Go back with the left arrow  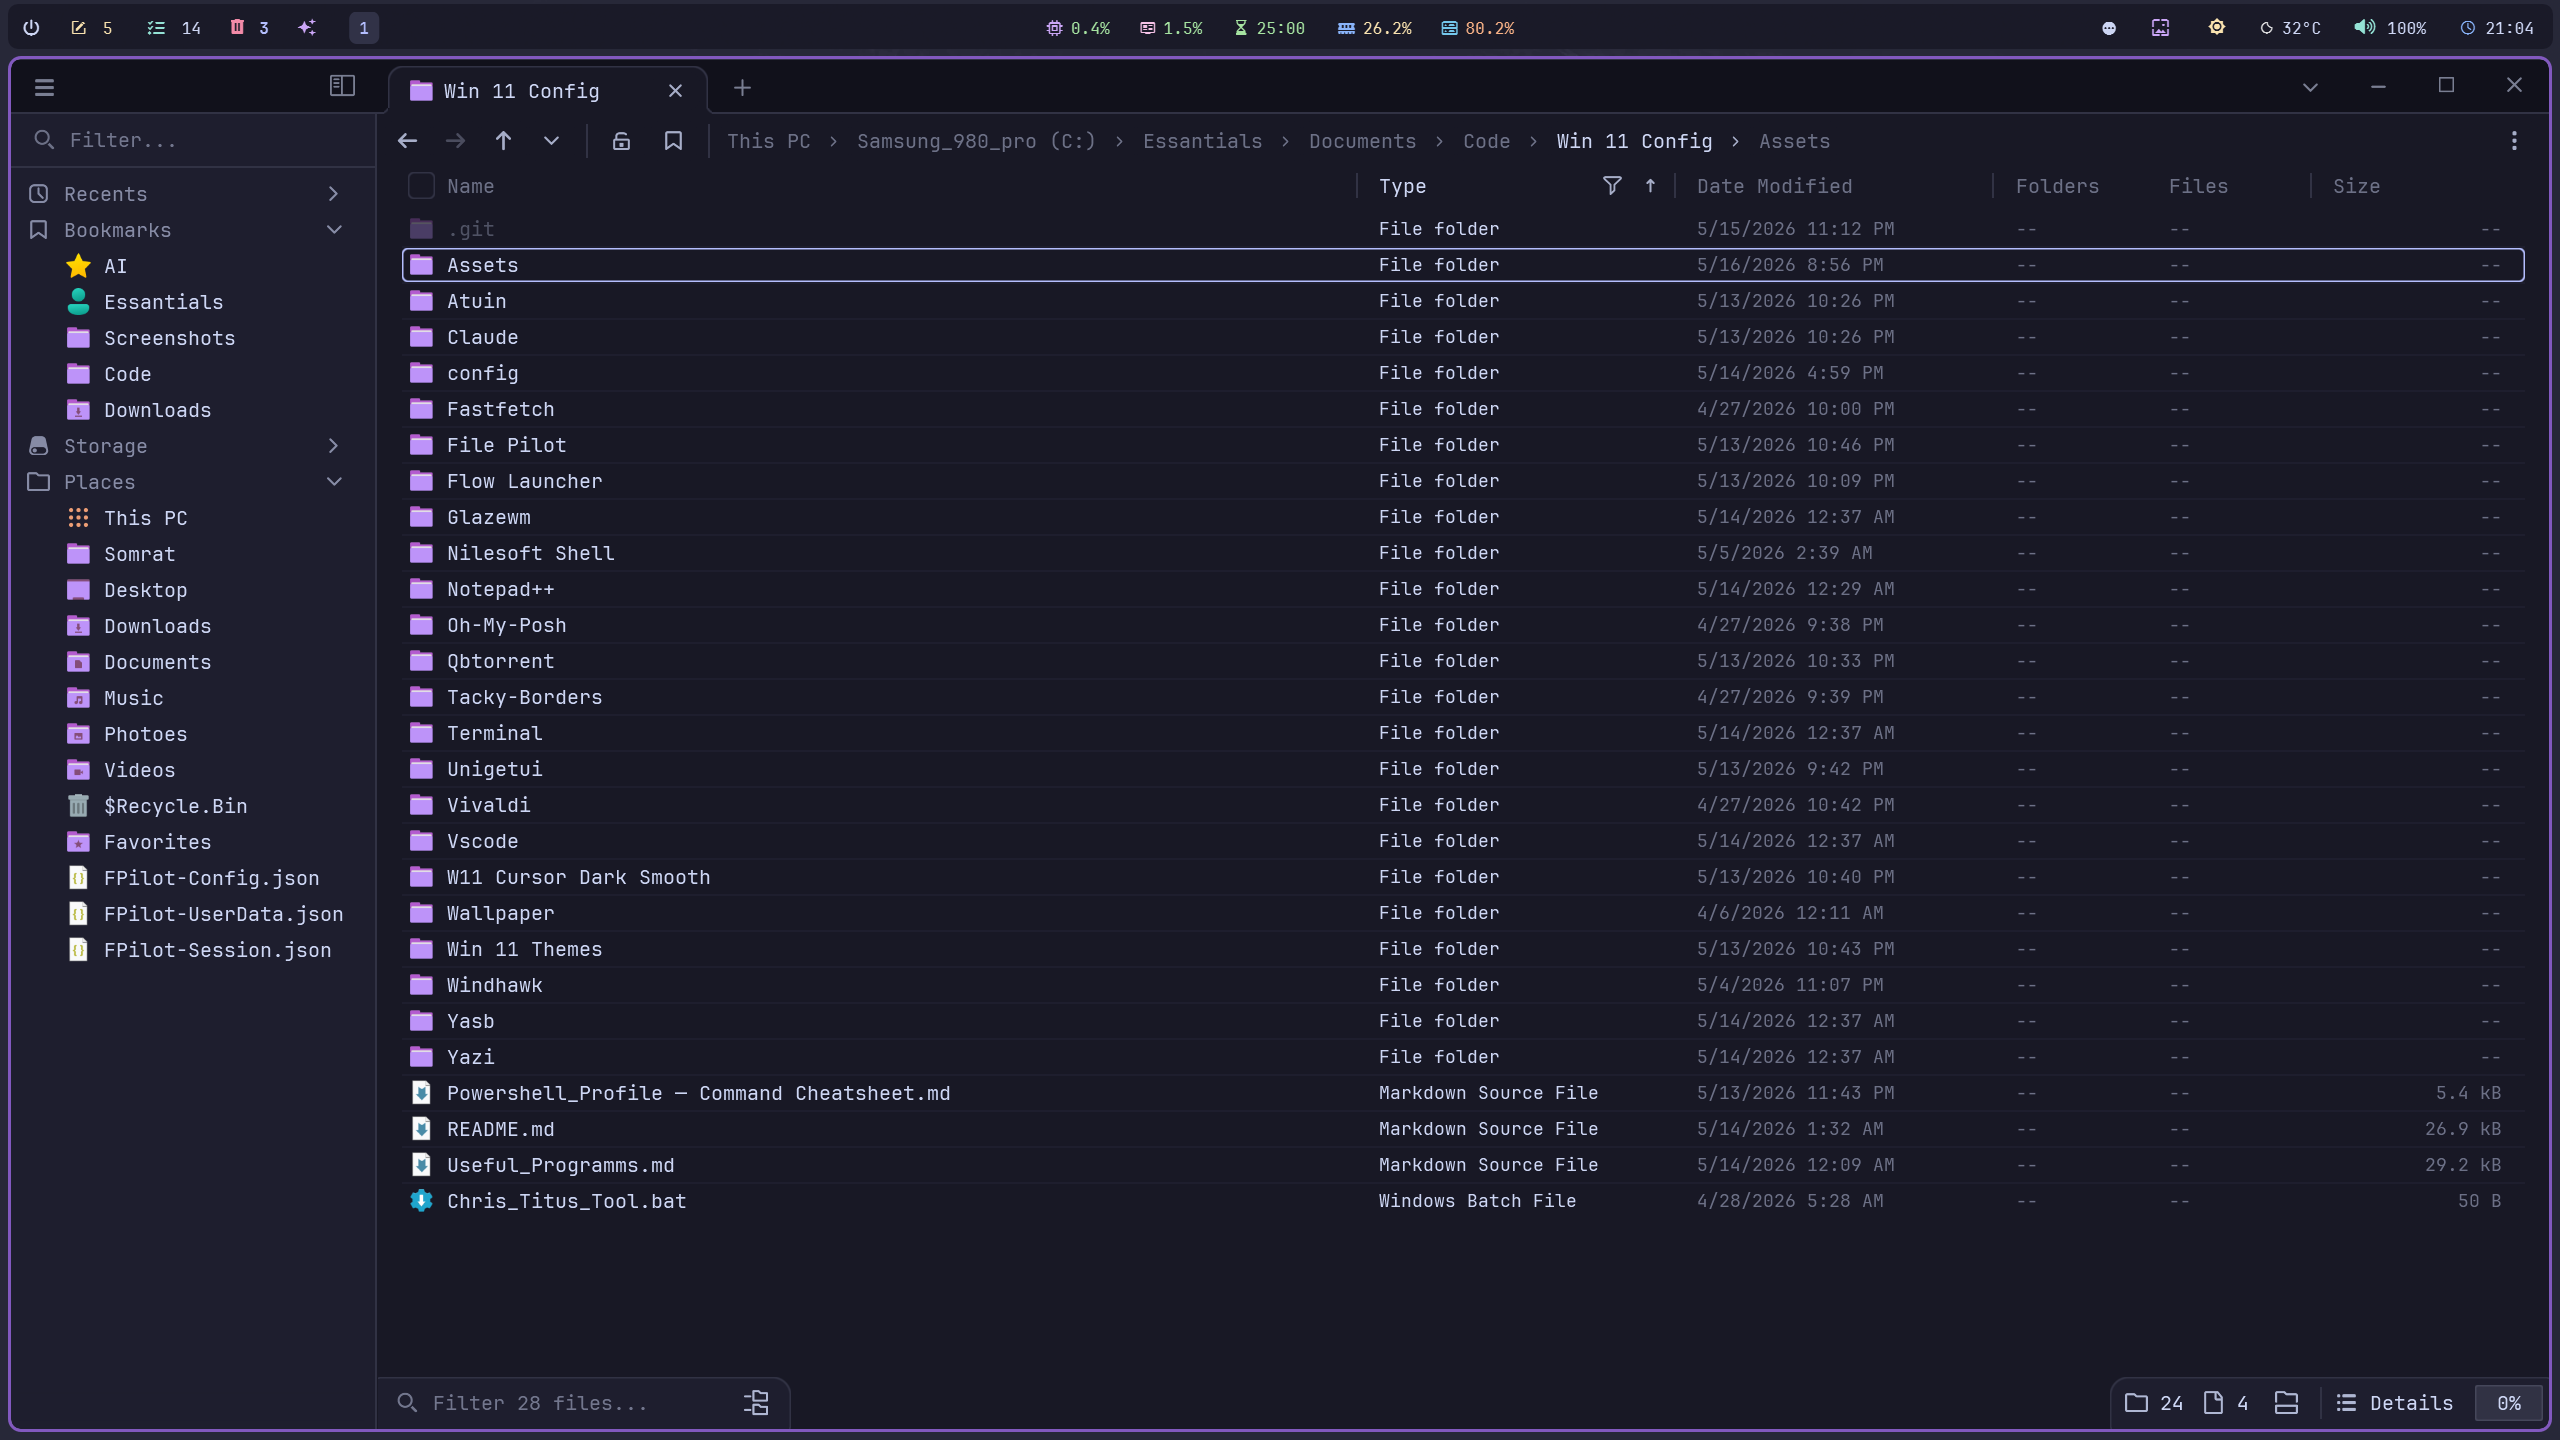point(407,141)
